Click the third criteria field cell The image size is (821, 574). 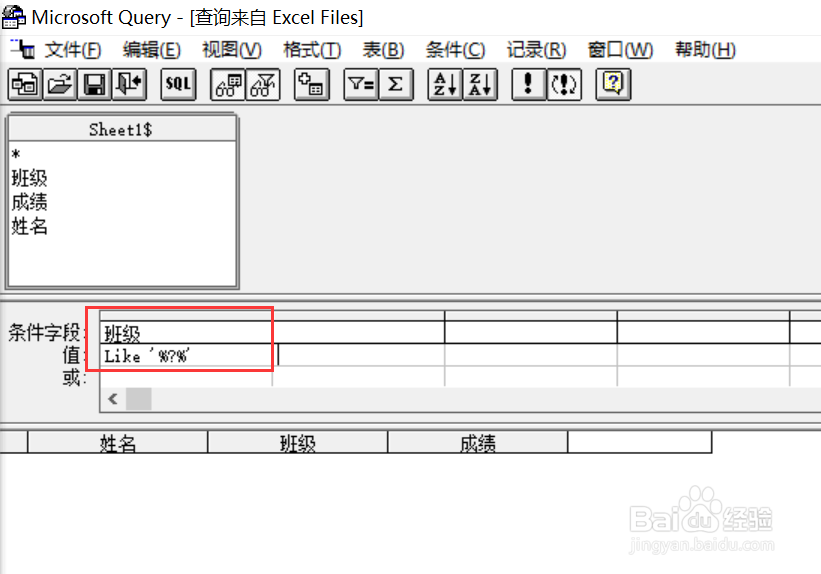pyautogui.click(x=531, y=333)
